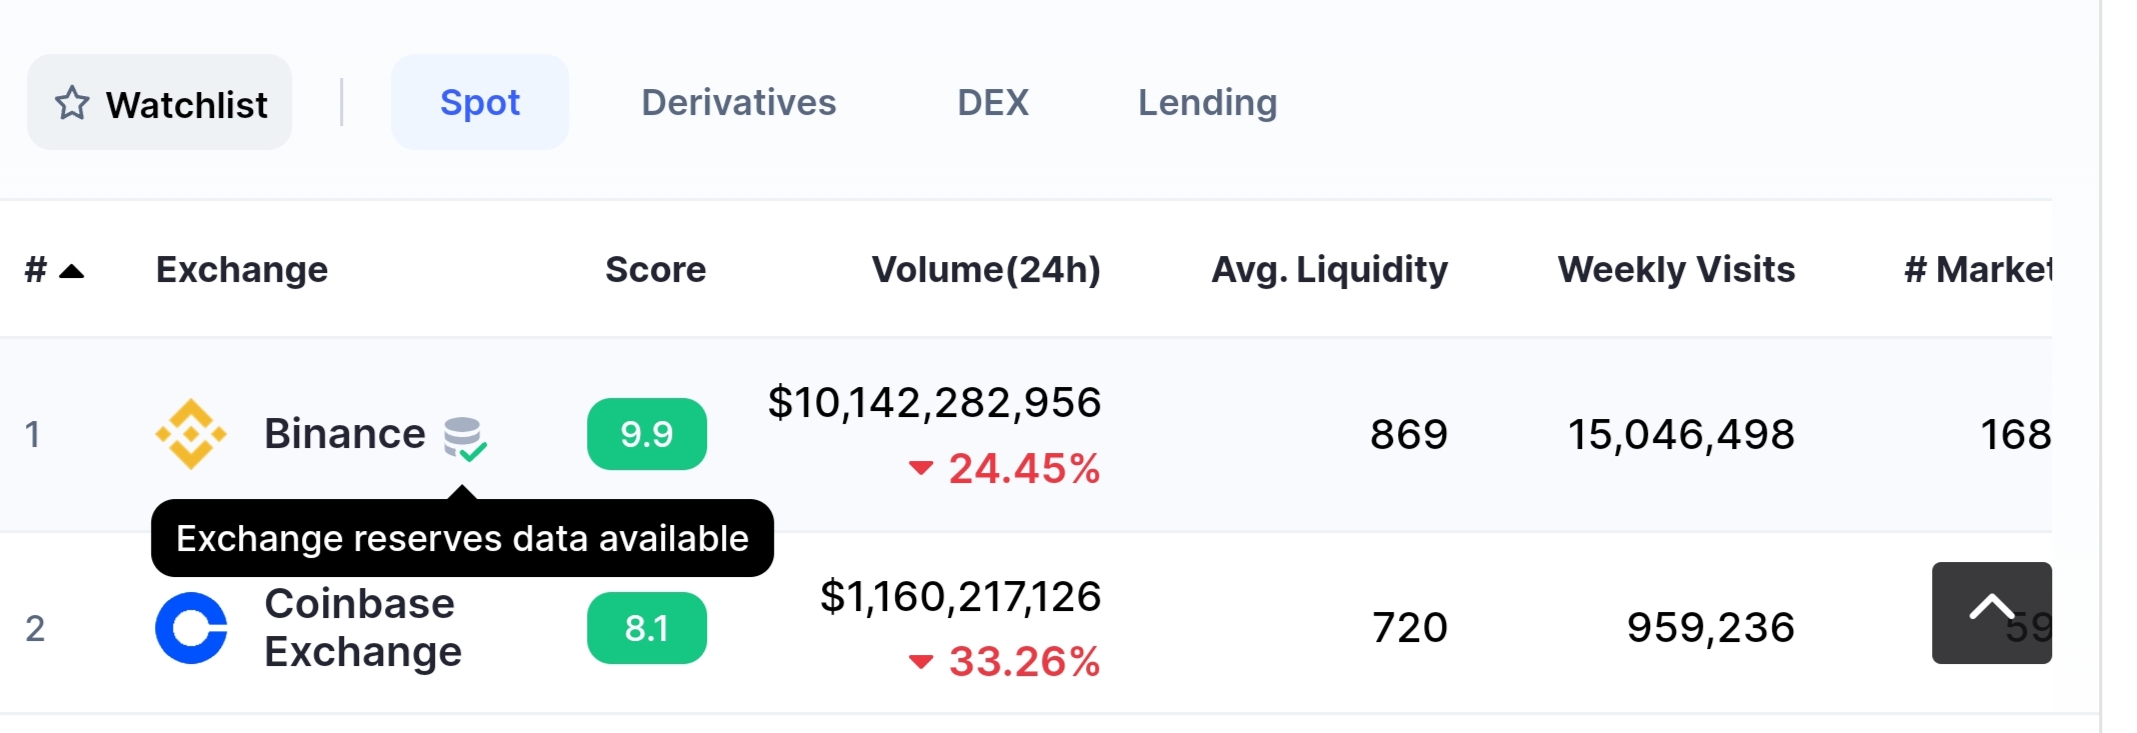This screenshot has width=2137, height=733.
Task: Click the Coinbase Exchange logo icon
Action: click(x=191, y=628)
